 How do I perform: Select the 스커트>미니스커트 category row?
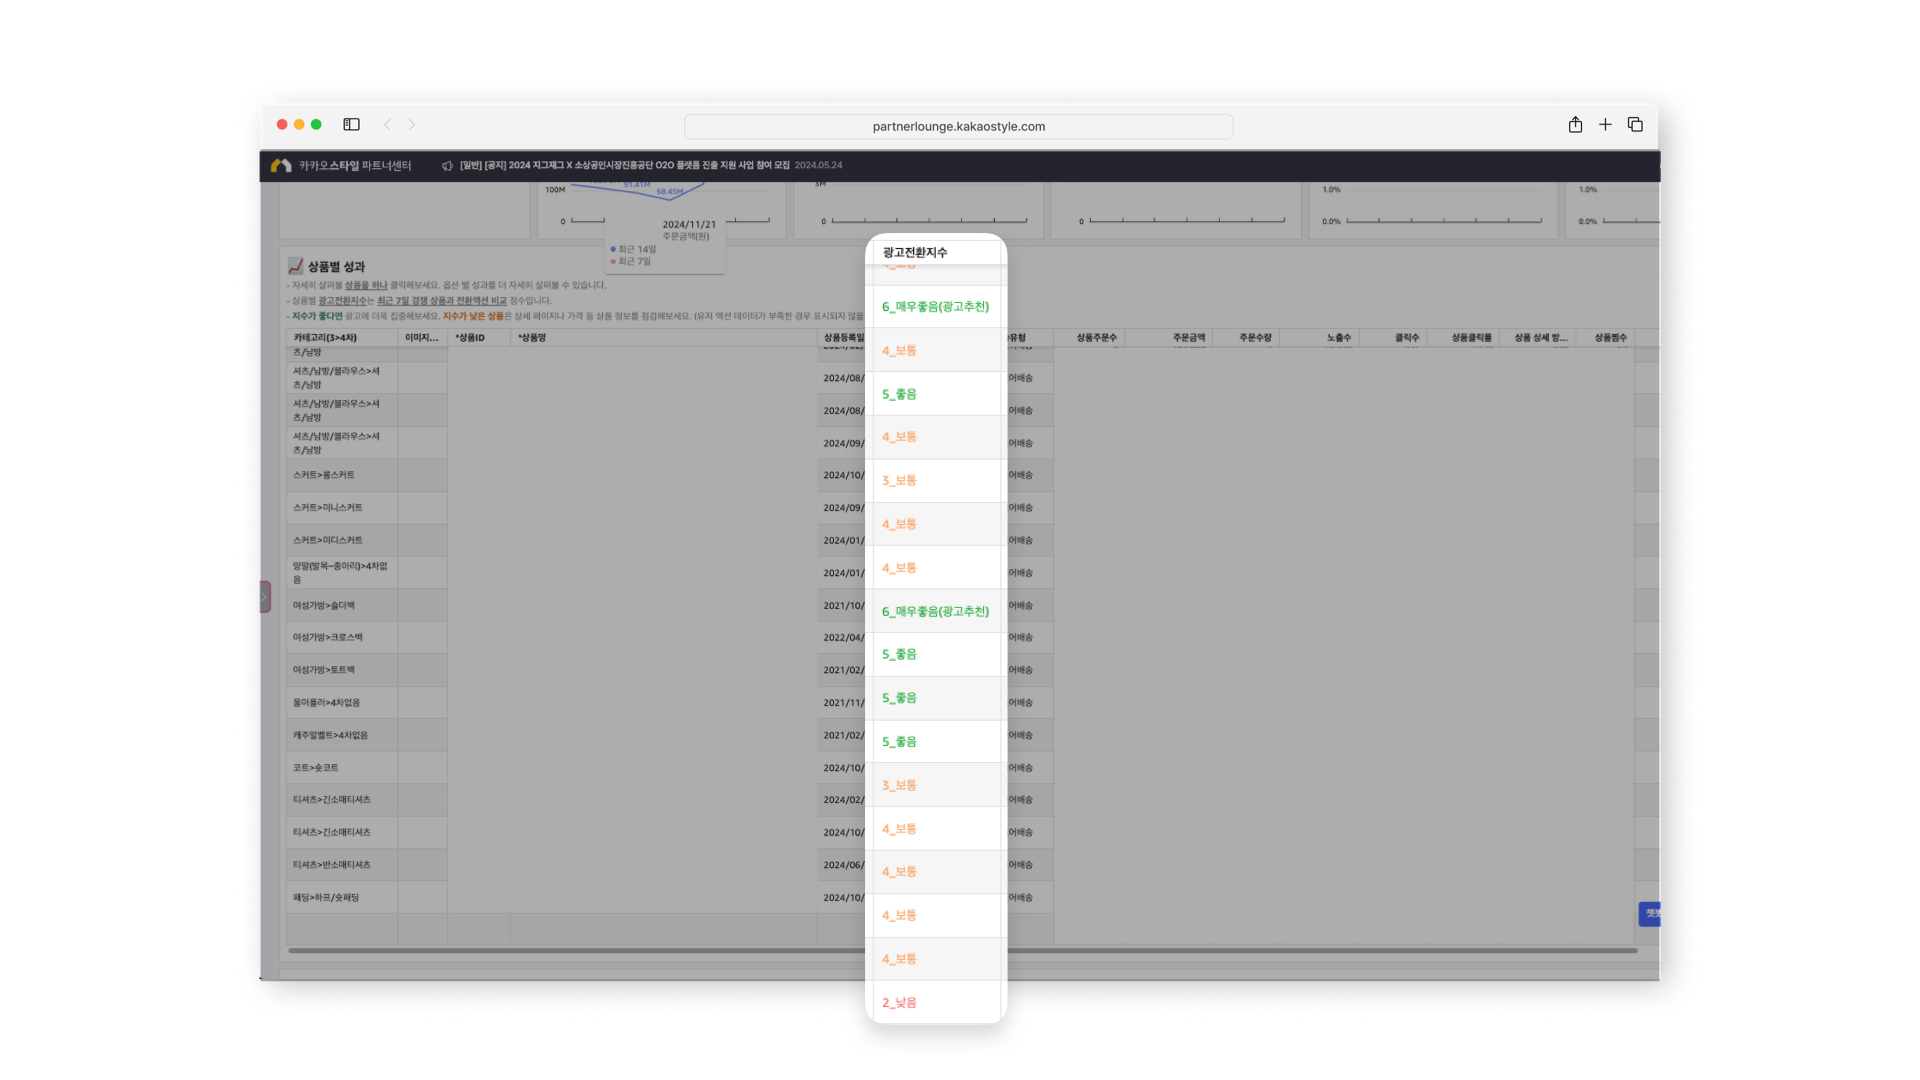(342, 508)
